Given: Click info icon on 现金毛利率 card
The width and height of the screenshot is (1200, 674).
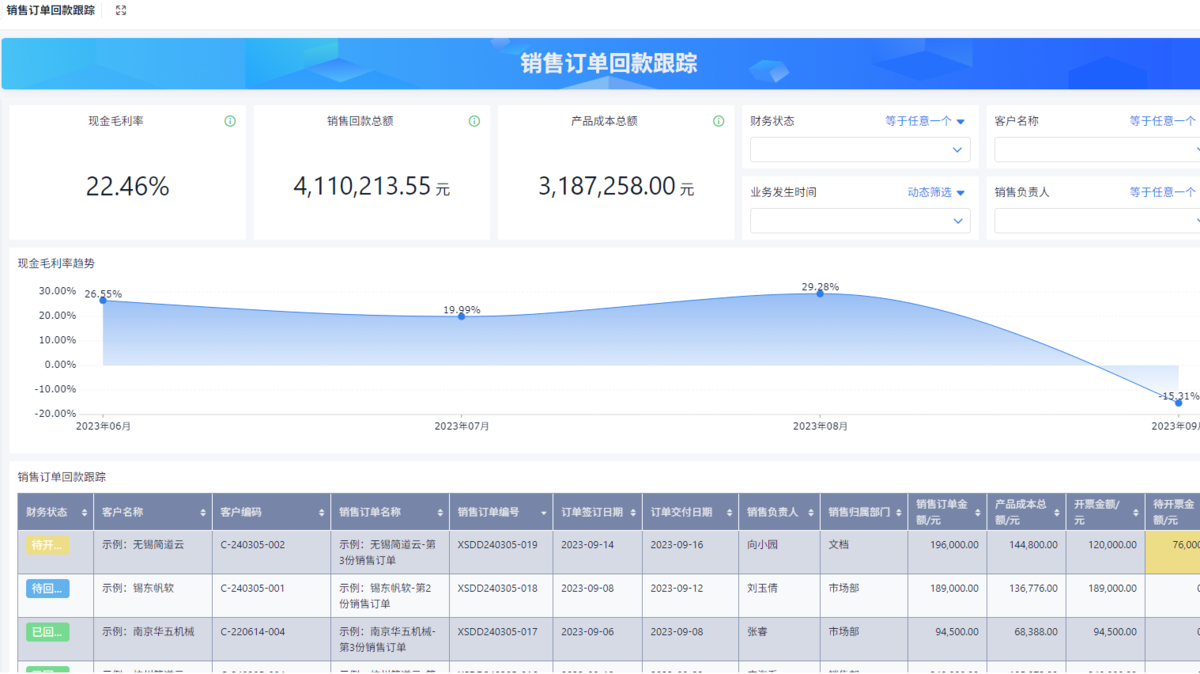Looking at the screenshot, I should coord(230,121).
